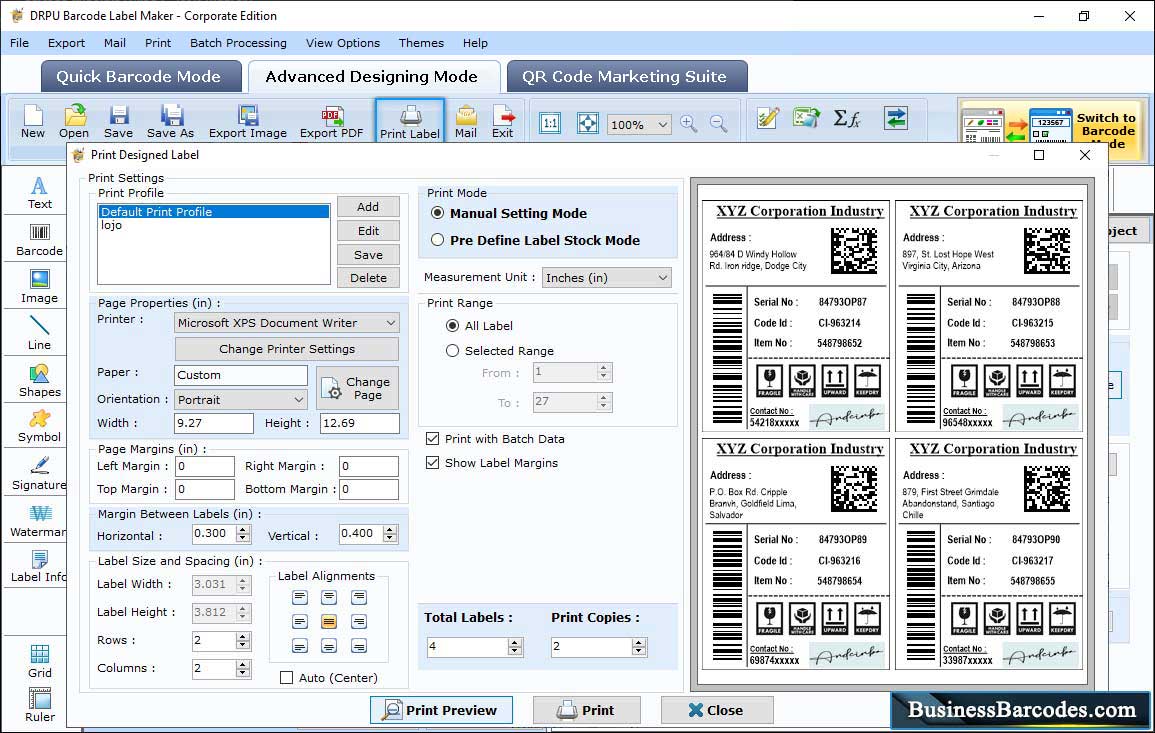Open the File menu
Viewport: 1155px width, 733px height.
(19, 43)
